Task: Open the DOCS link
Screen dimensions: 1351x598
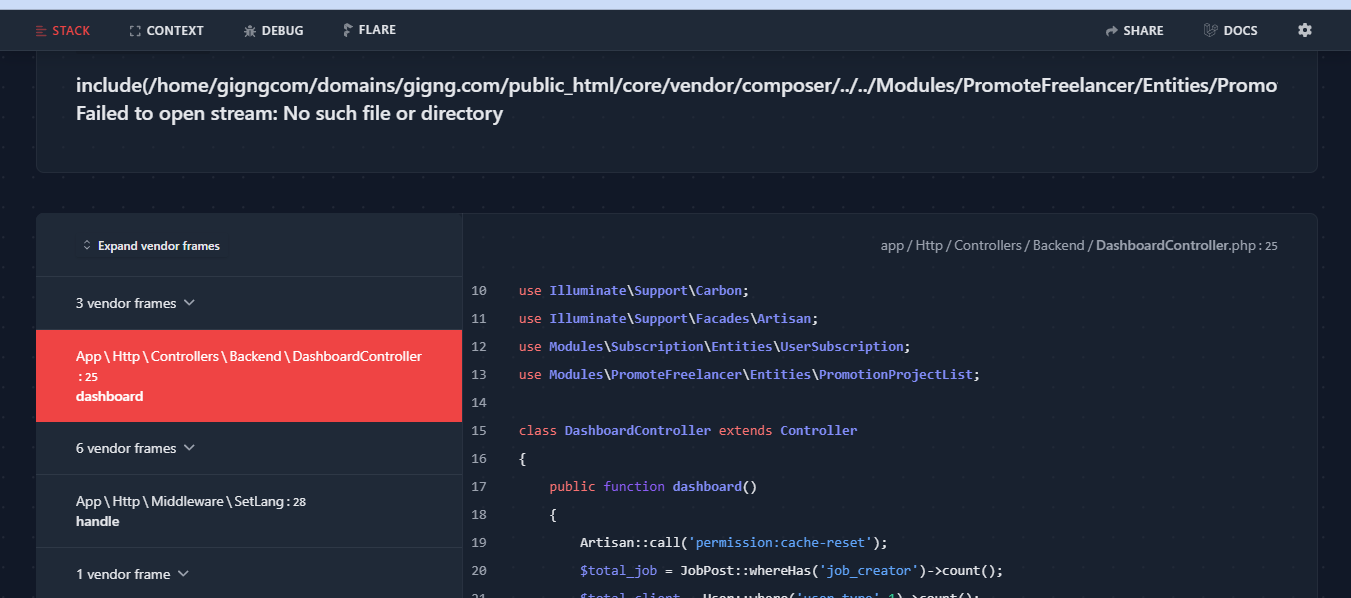Action: 1230,31
